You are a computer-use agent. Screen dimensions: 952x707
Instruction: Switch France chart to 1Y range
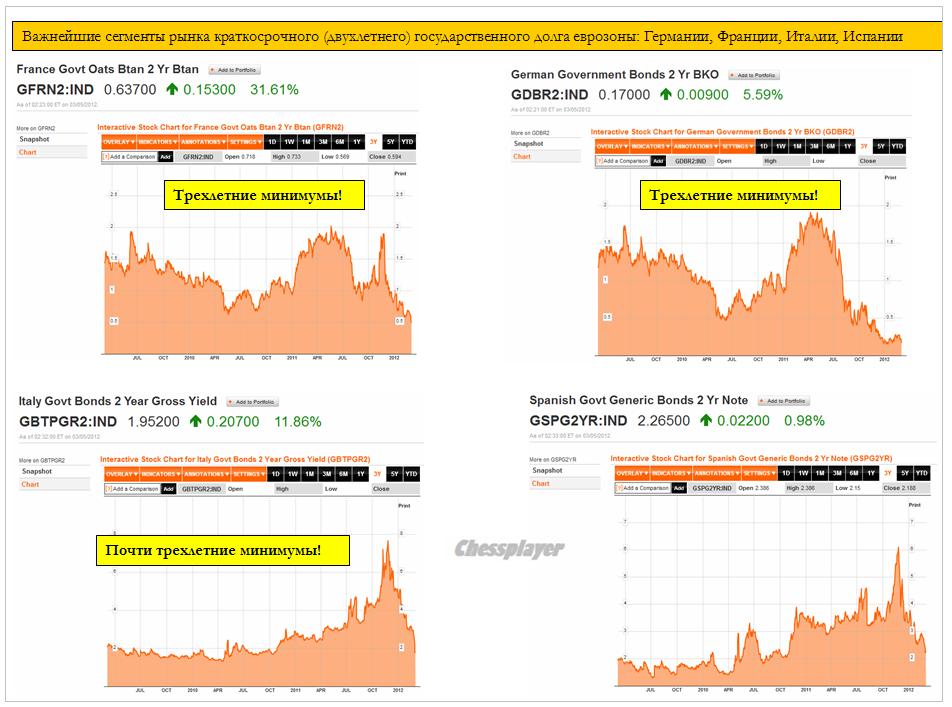click(357, 142)
